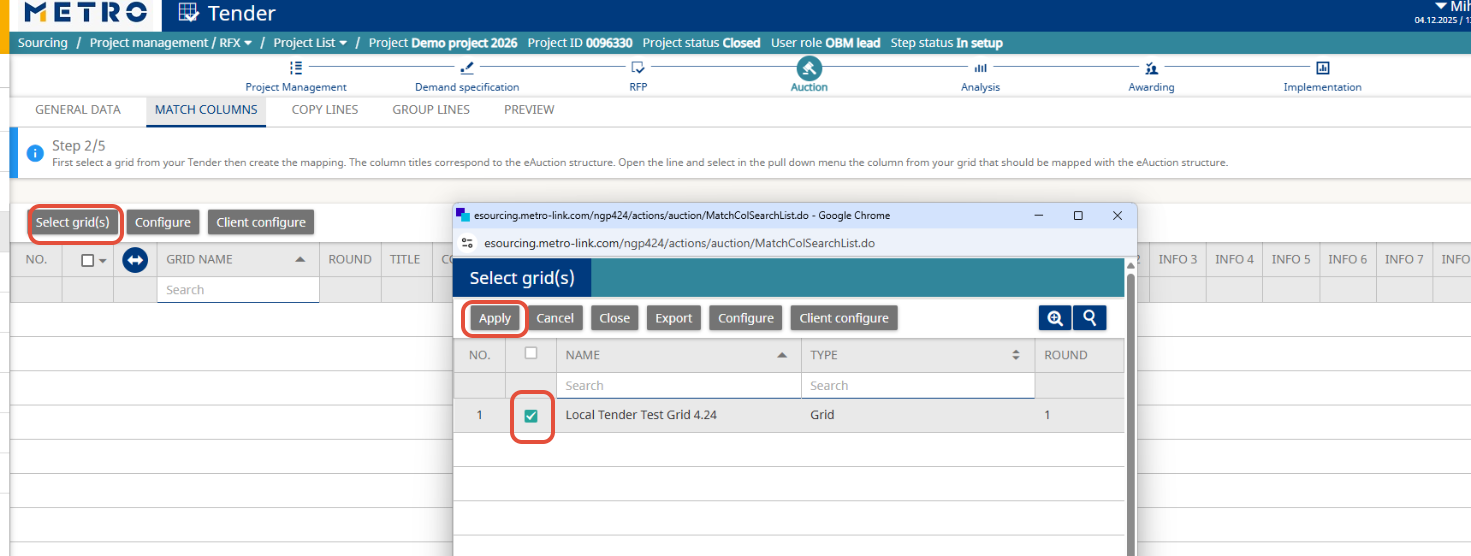Image resolution: width=1471 pixels, height=556 pixels.
Task: Click the TYPE search field in popup
Action: click(917, 386)
